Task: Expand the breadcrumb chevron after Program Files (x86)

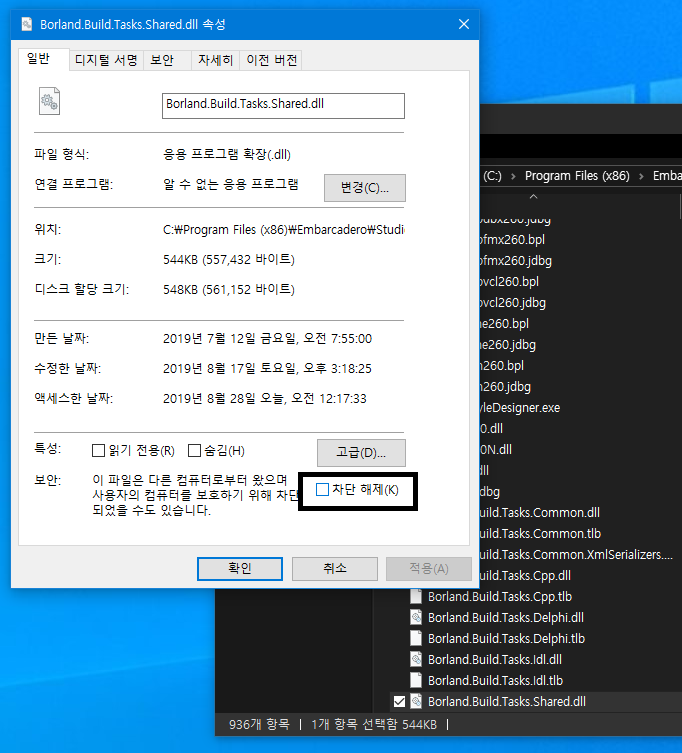Action: (641, 175)
